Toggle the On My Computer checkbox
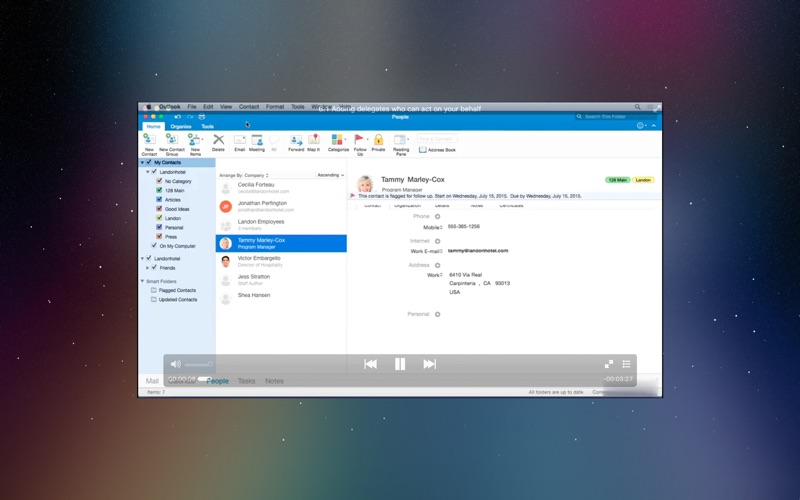 point(154,245)
